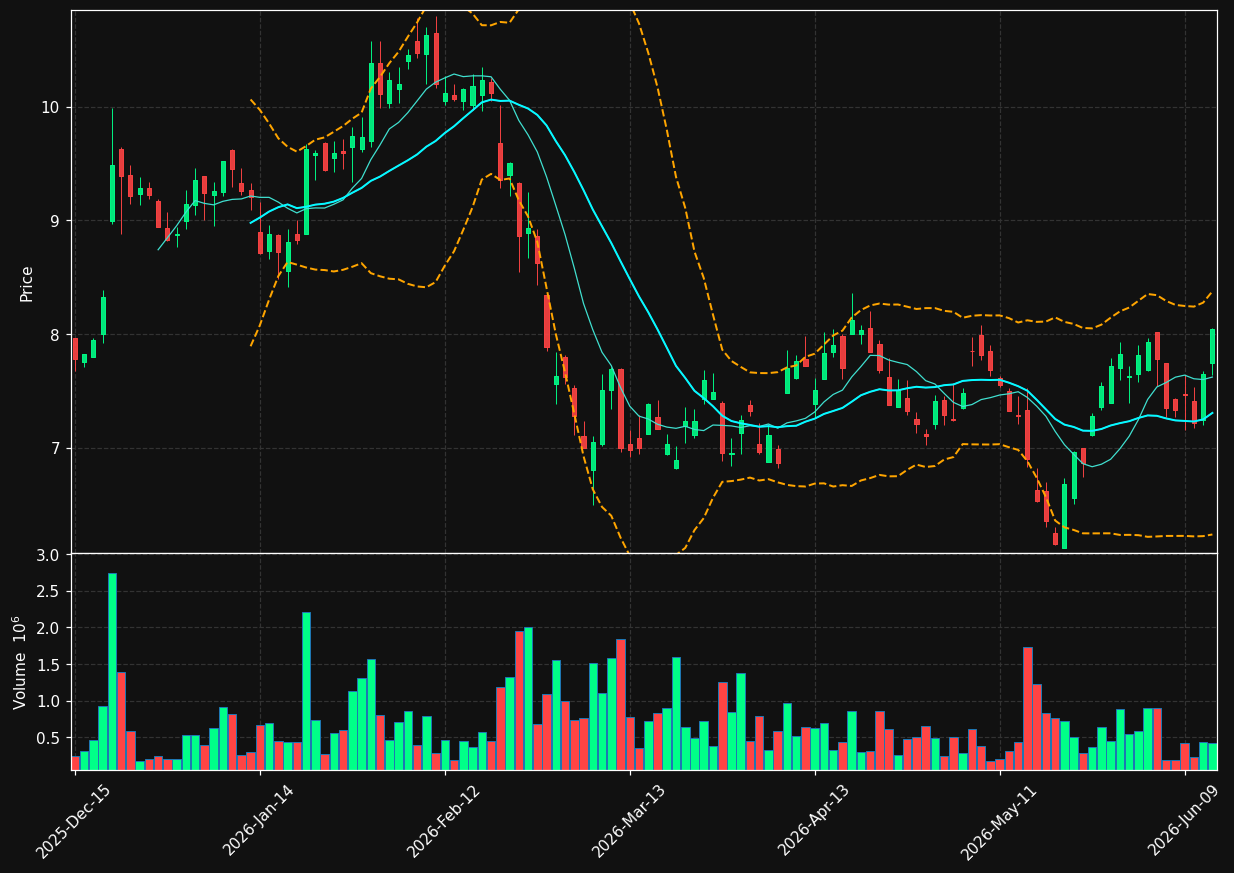Click the Volume axis title
This screenshot has height=873, width=1234.
coord(21,662)
